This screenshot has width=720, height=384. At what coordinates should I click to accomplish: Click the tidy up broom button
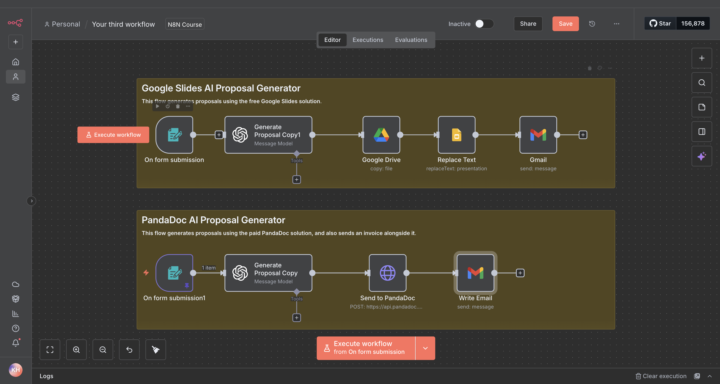156,350
